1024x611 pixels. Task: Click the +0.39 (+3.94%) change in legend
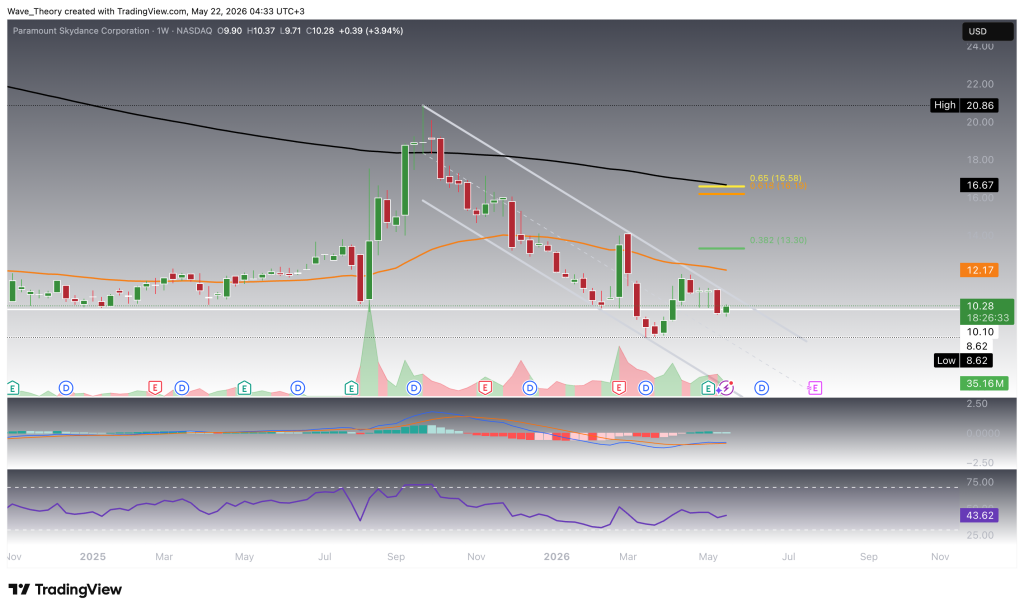[370, 31]
